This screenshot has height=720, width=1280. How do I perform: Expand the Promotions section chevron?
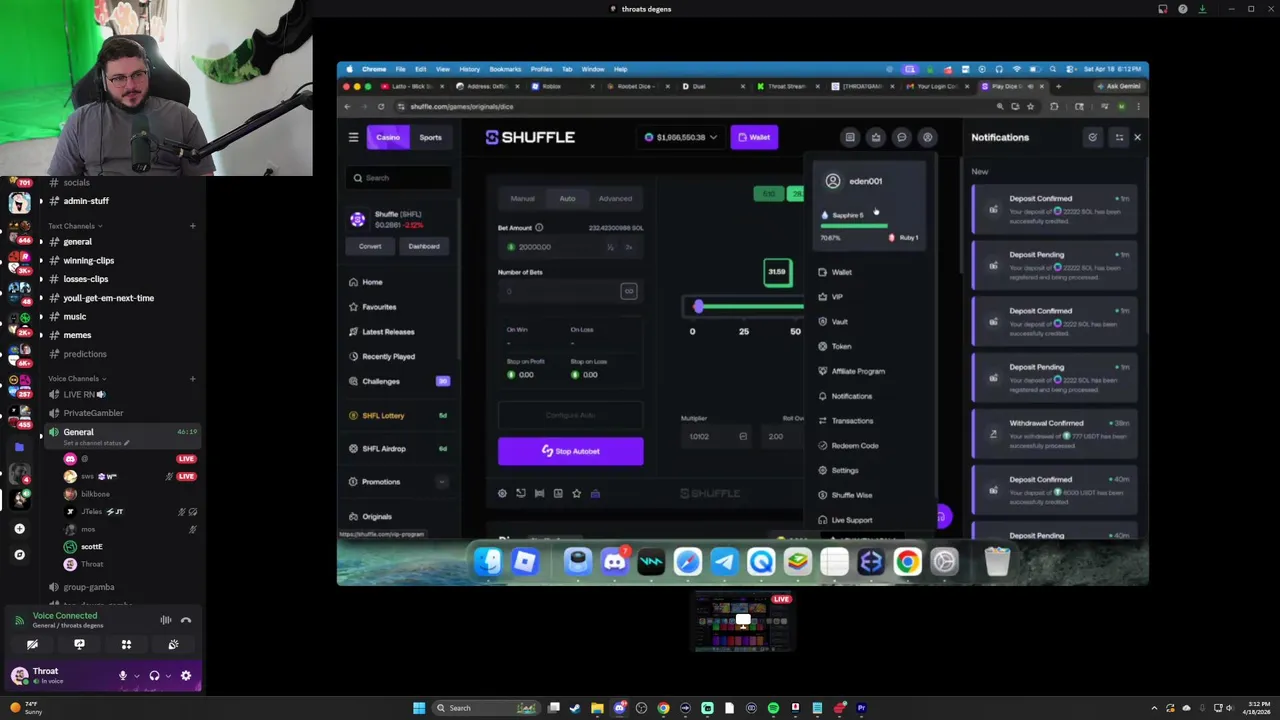click(442, 482)
